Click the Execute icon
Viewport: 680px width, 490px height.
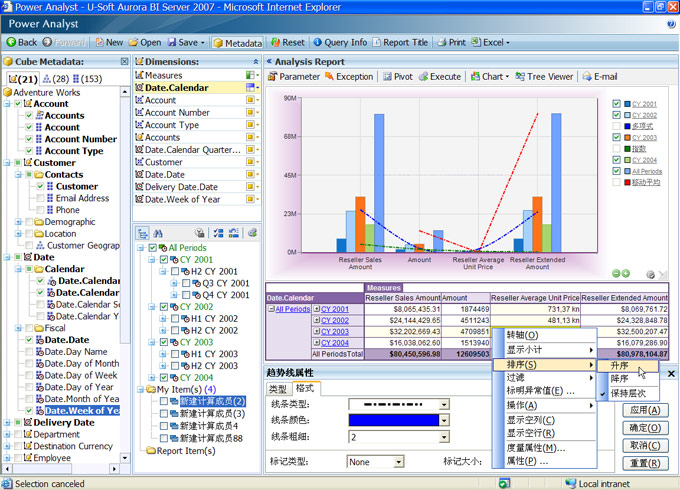(x=423, y=77)
